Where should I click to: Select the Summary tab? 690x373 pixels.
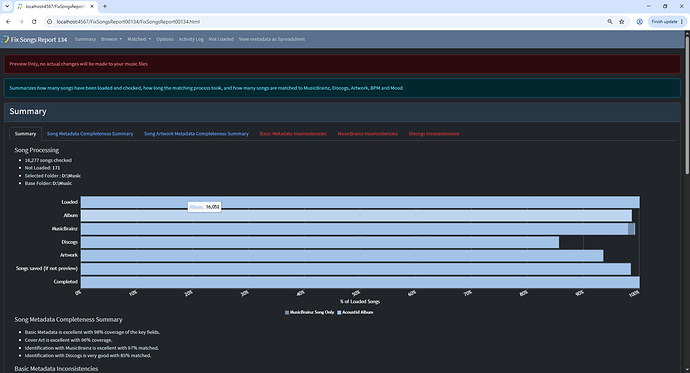tap(26, 134)
